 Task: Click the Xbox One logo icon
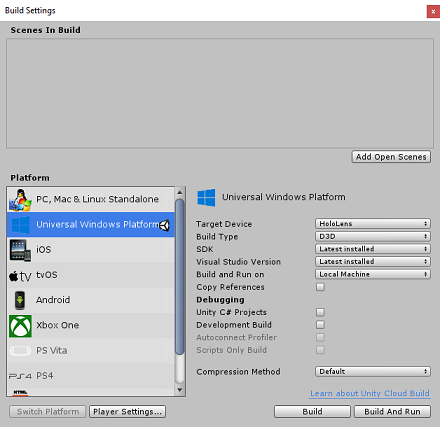pyautogui.click(x=20, y=326)
